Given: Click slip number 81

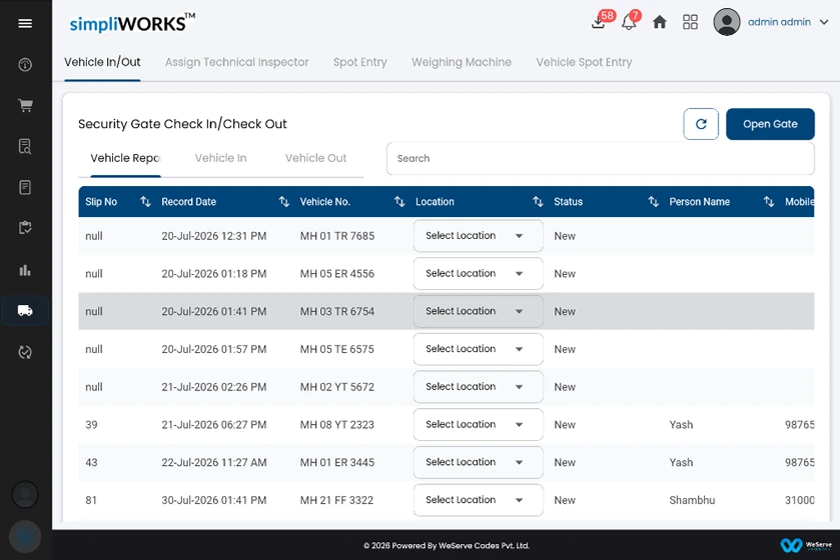Looking at the screenshot, I should 91,500.
